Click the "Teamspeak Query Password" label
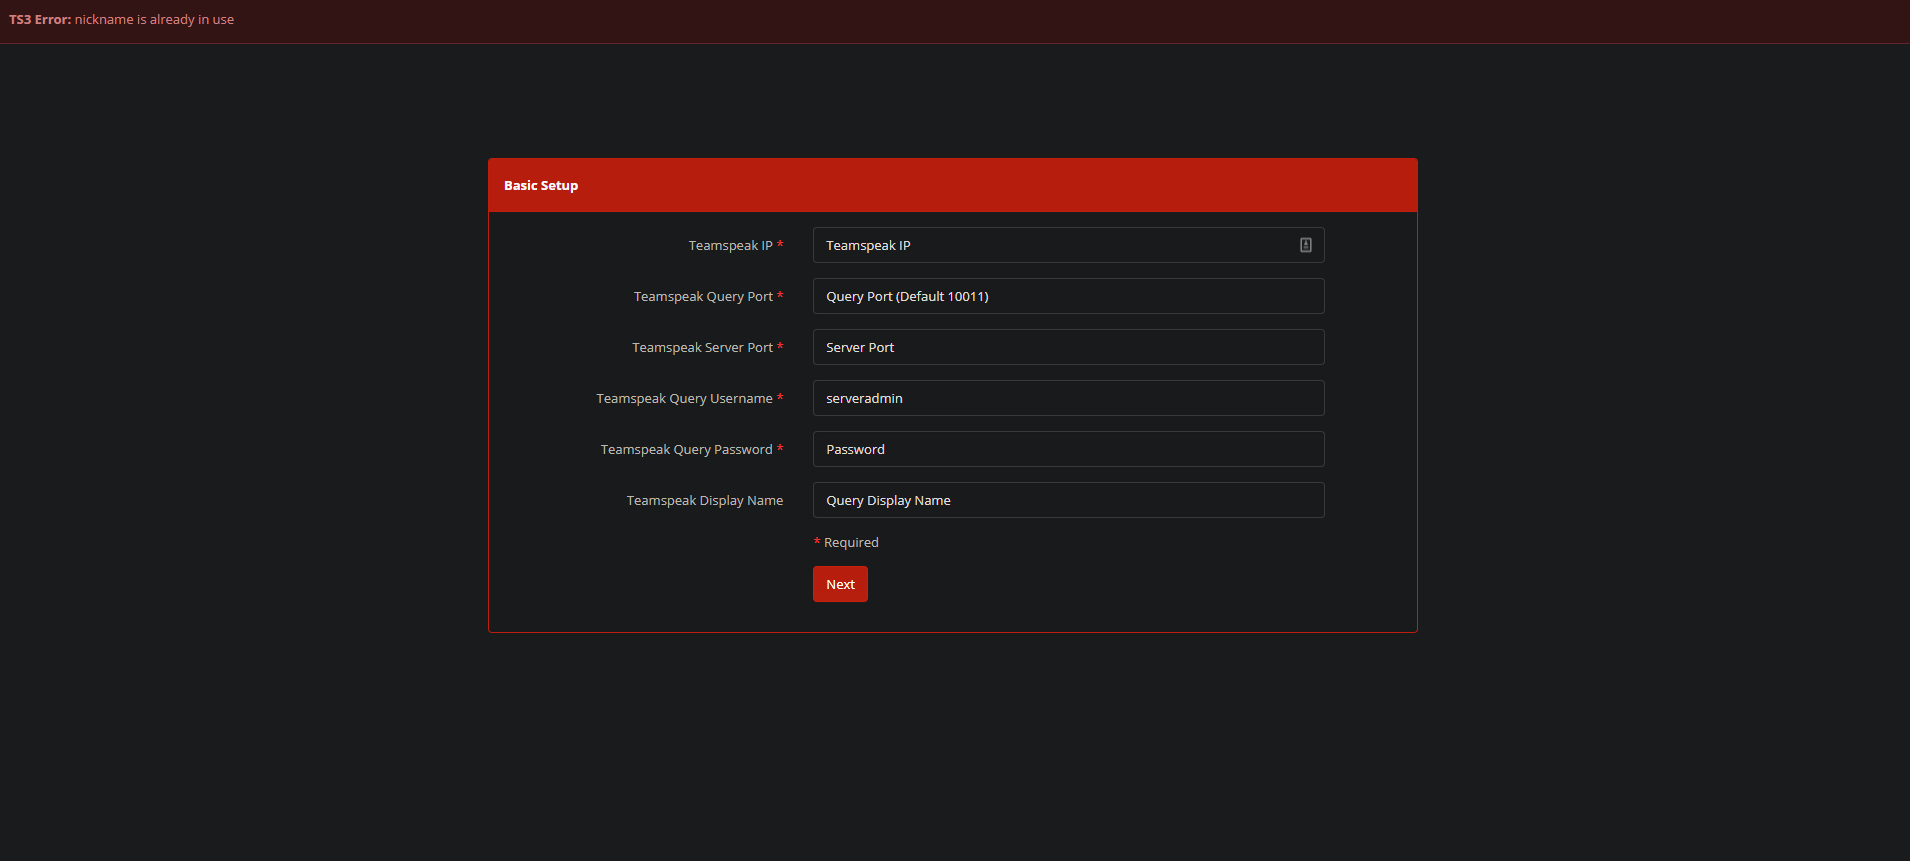 click(686, 450)
